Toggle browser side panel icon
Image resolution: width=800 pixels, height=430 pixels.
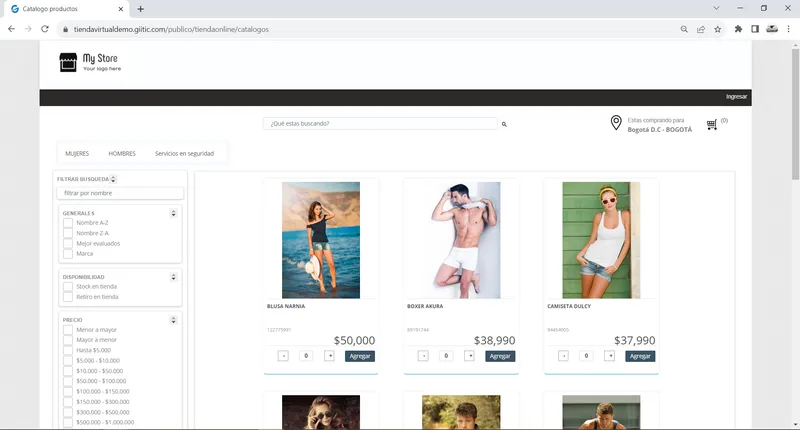coord(755,29)
